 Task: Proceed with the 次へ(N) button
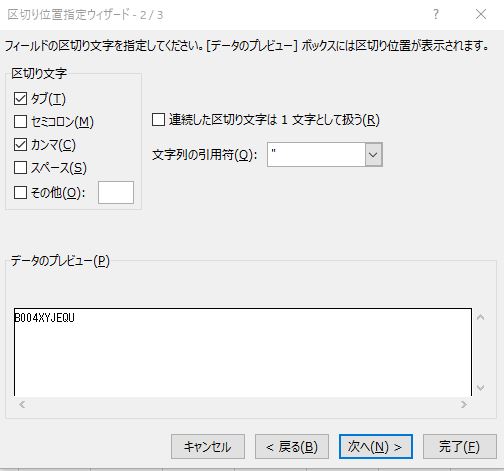[376, 447]
